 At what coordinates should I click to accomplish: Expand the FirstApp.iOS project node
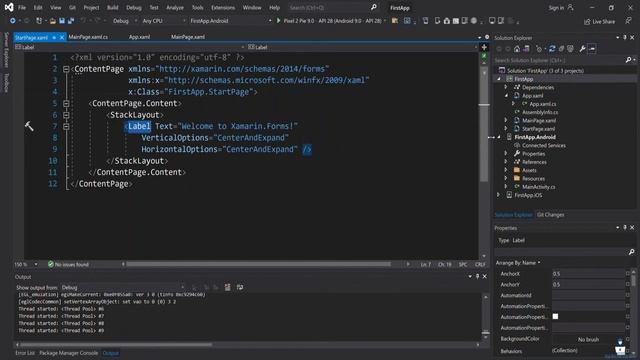coord(498,195)
